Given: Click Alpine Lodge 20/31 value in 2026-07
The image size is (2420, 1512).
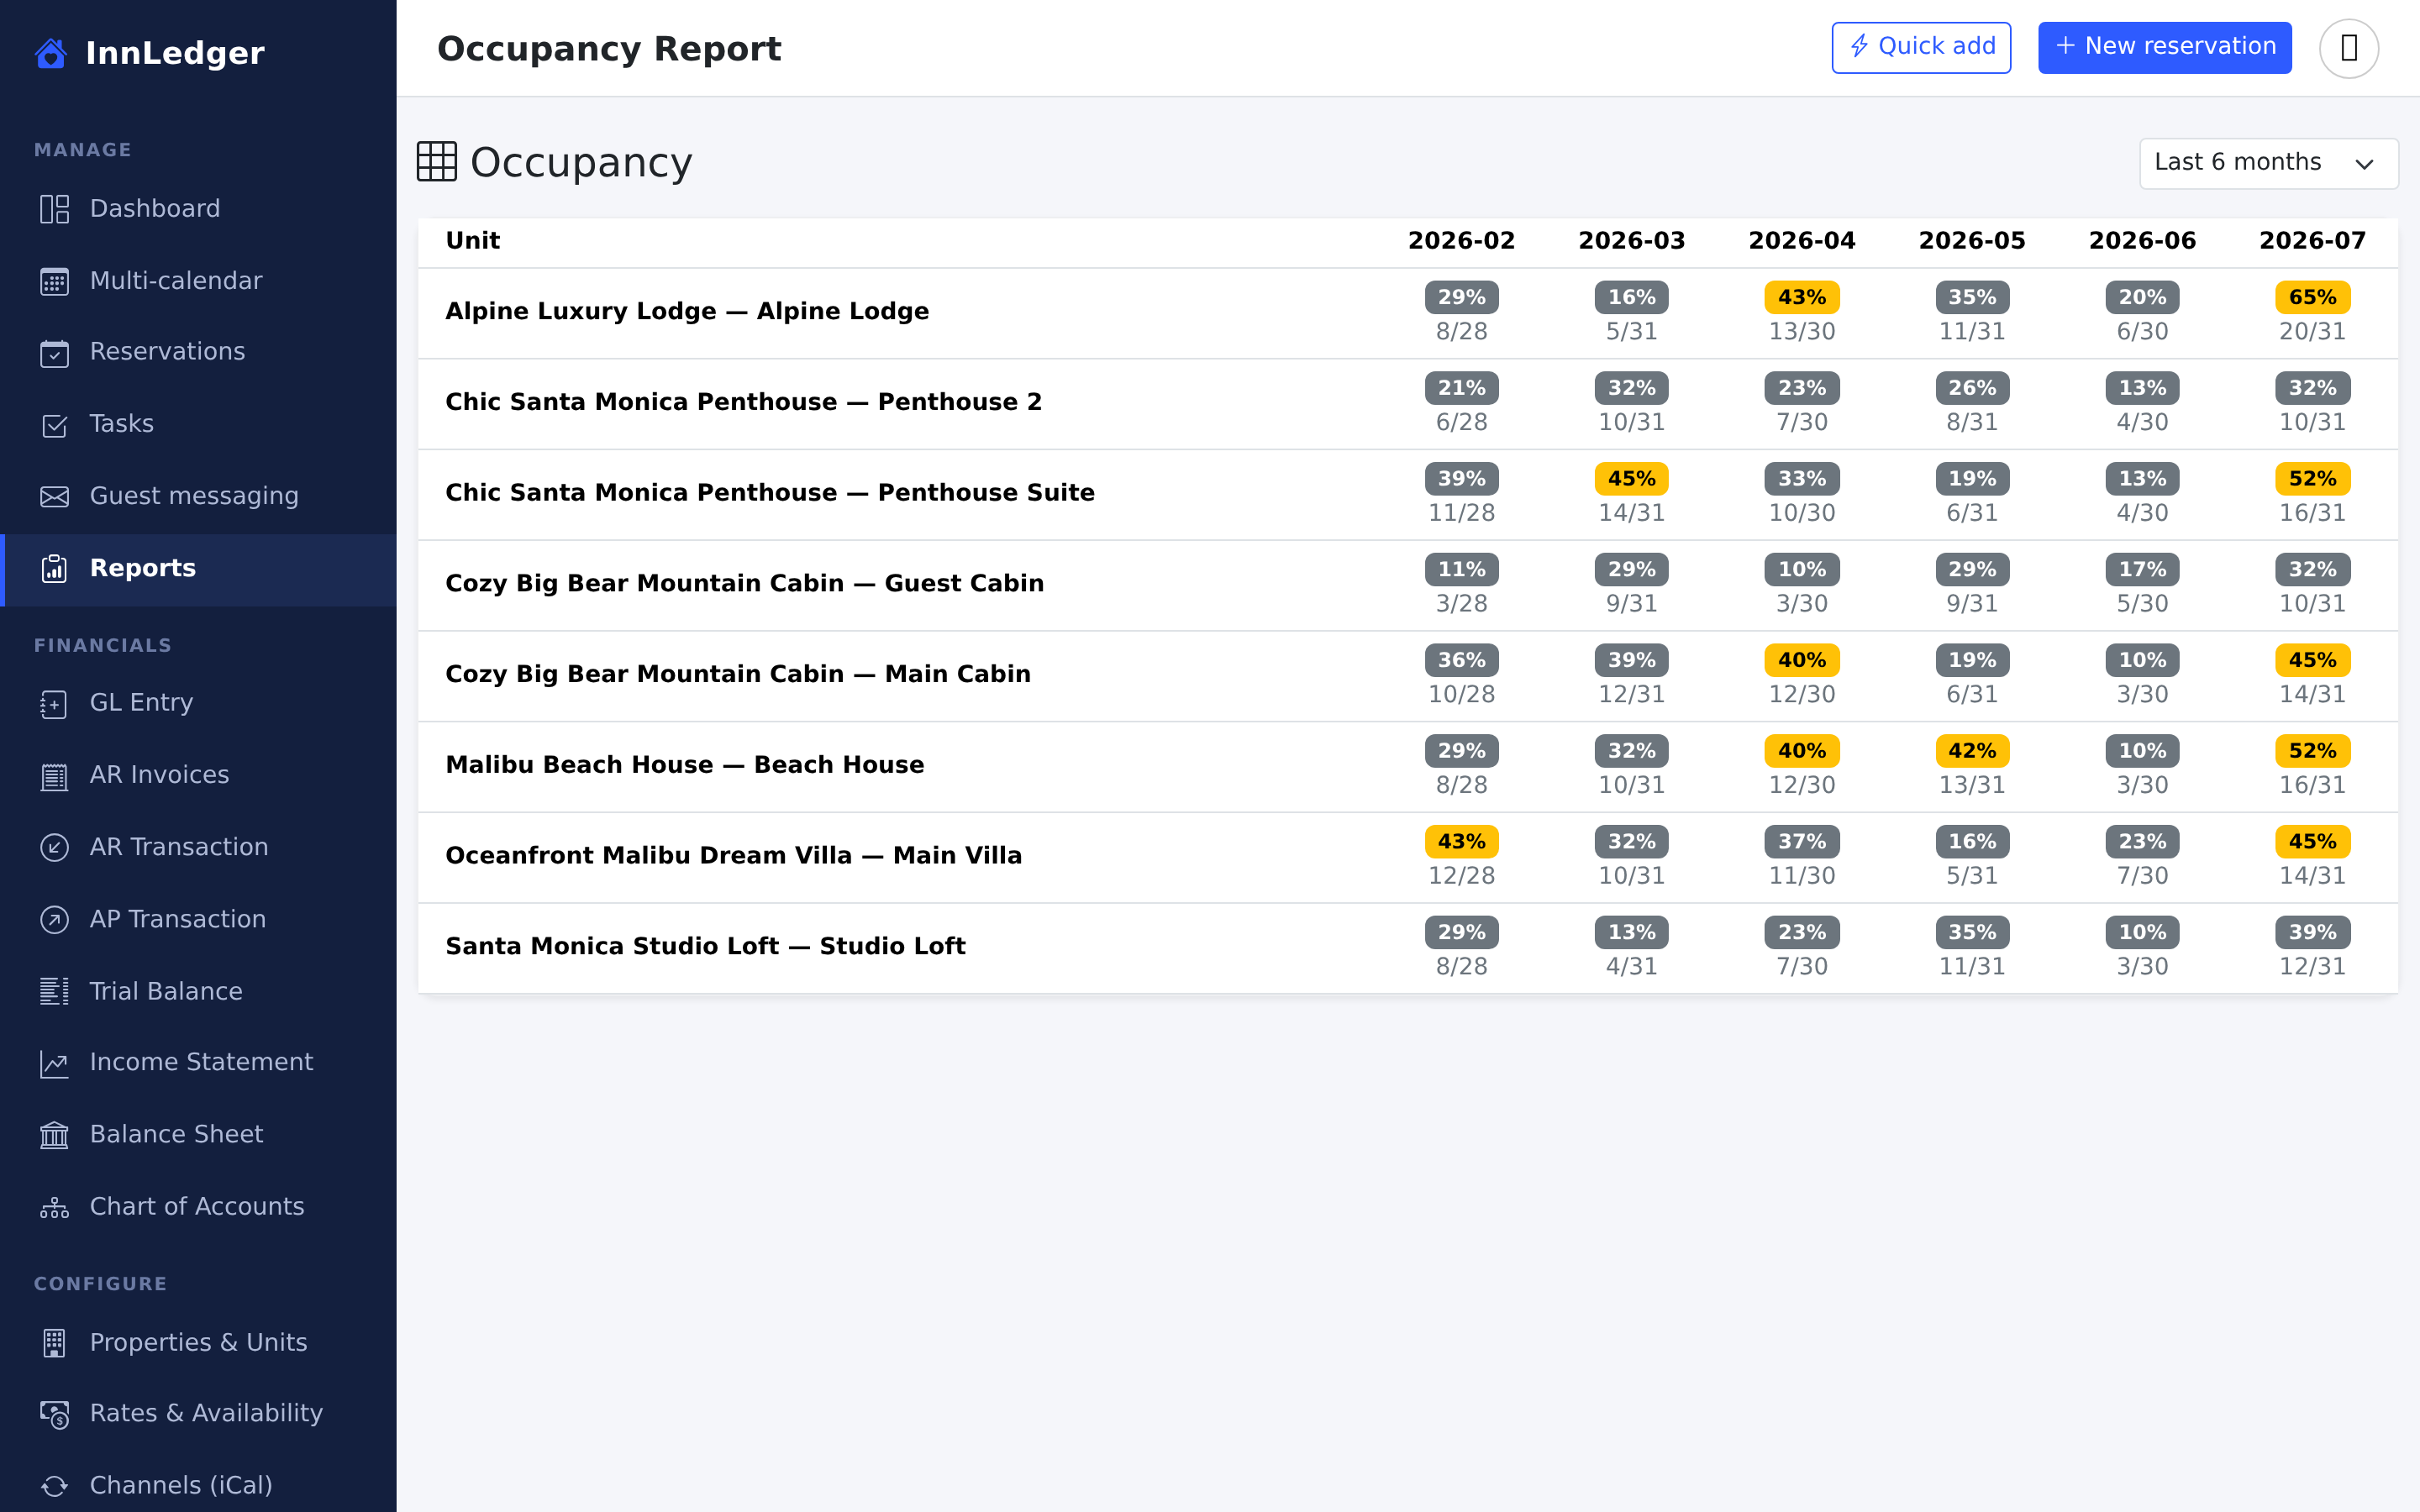Looking at the screenshot, I should click(2312, 332).
